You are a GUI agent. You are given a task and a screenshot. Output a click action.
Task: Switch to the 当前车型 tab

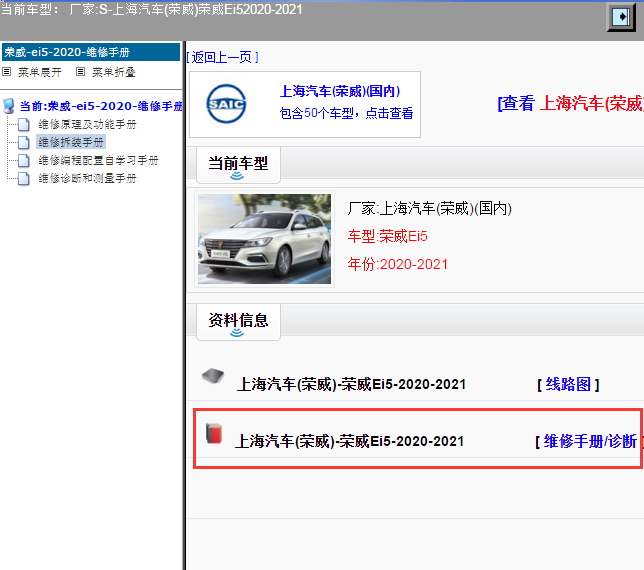[x=238, y=165]
